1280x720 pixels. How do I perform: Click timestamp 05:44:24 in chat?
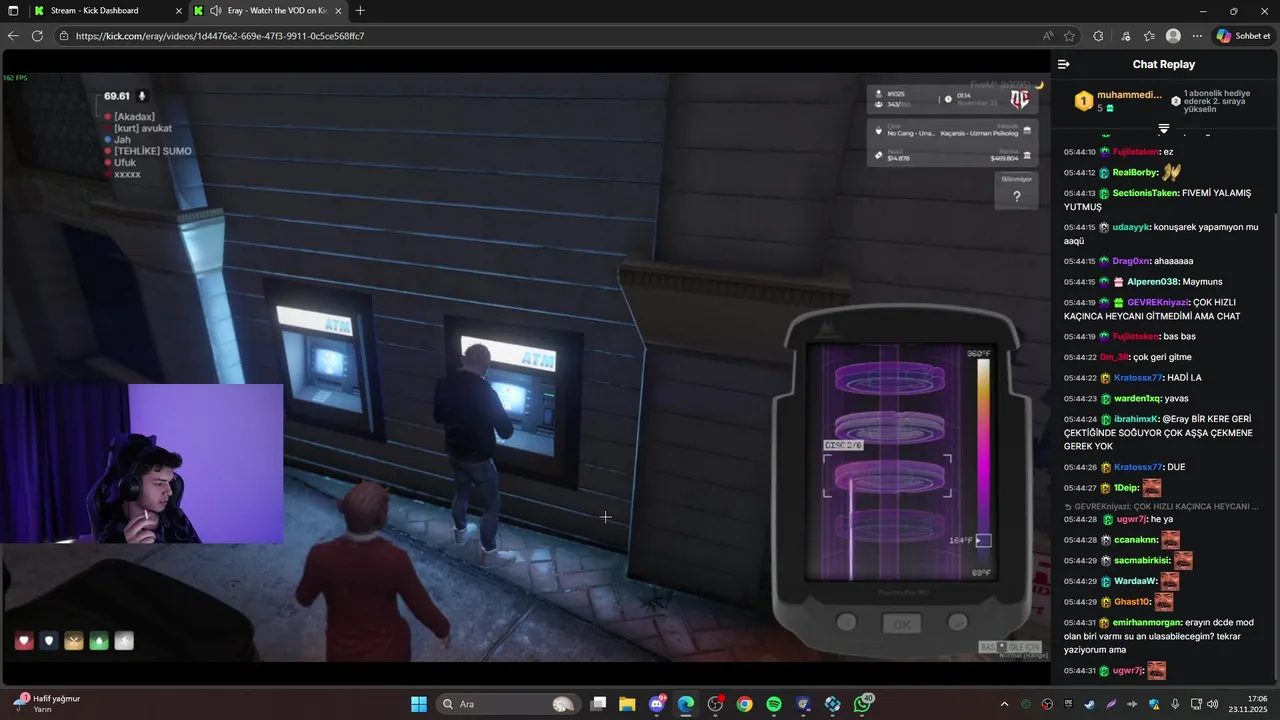tap(1080, 419)
